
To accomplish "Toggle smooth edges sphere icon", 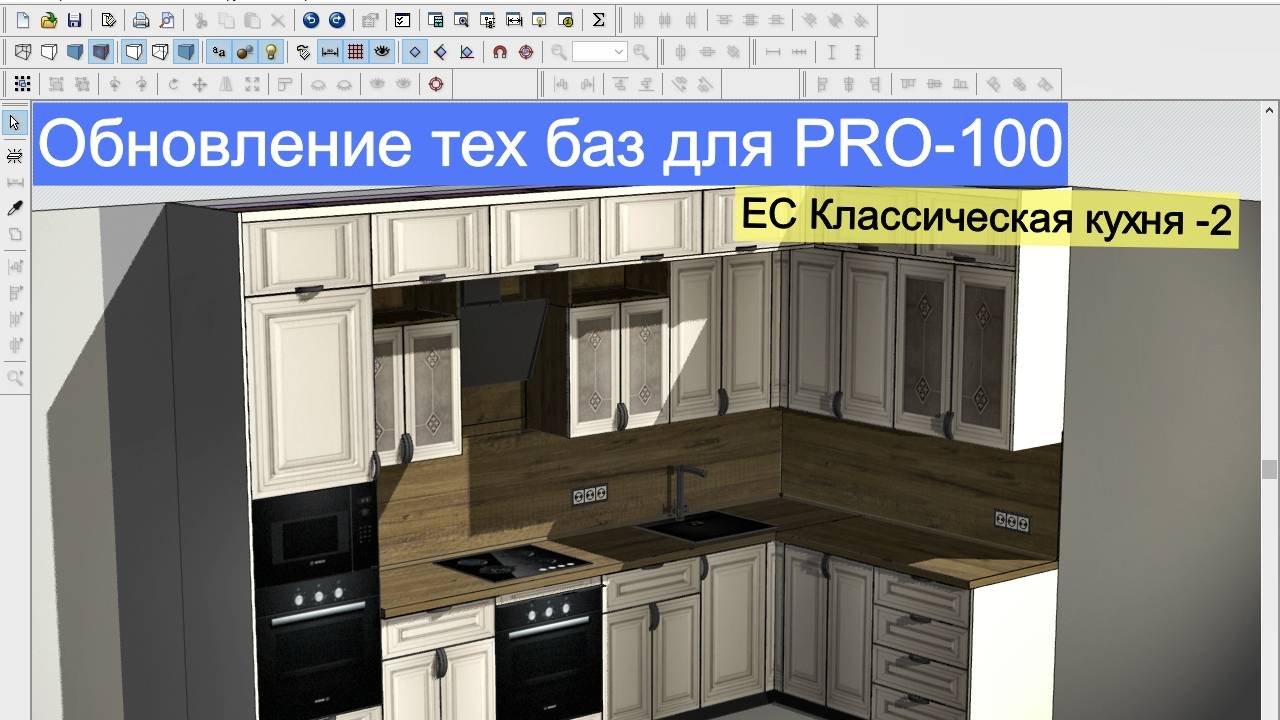I will point(243,52).
